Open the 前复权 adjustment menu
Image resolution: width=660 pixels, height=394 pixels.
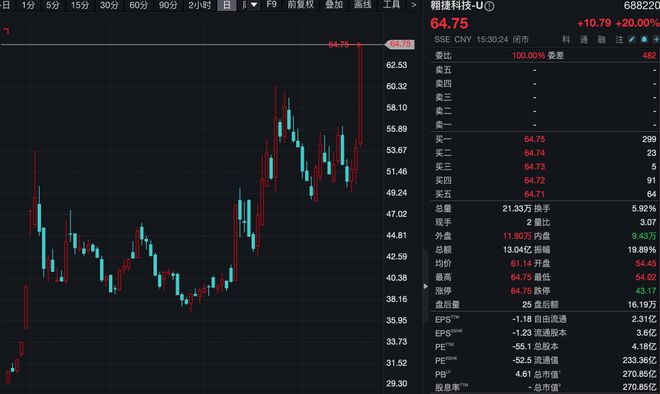pos(301,5)
